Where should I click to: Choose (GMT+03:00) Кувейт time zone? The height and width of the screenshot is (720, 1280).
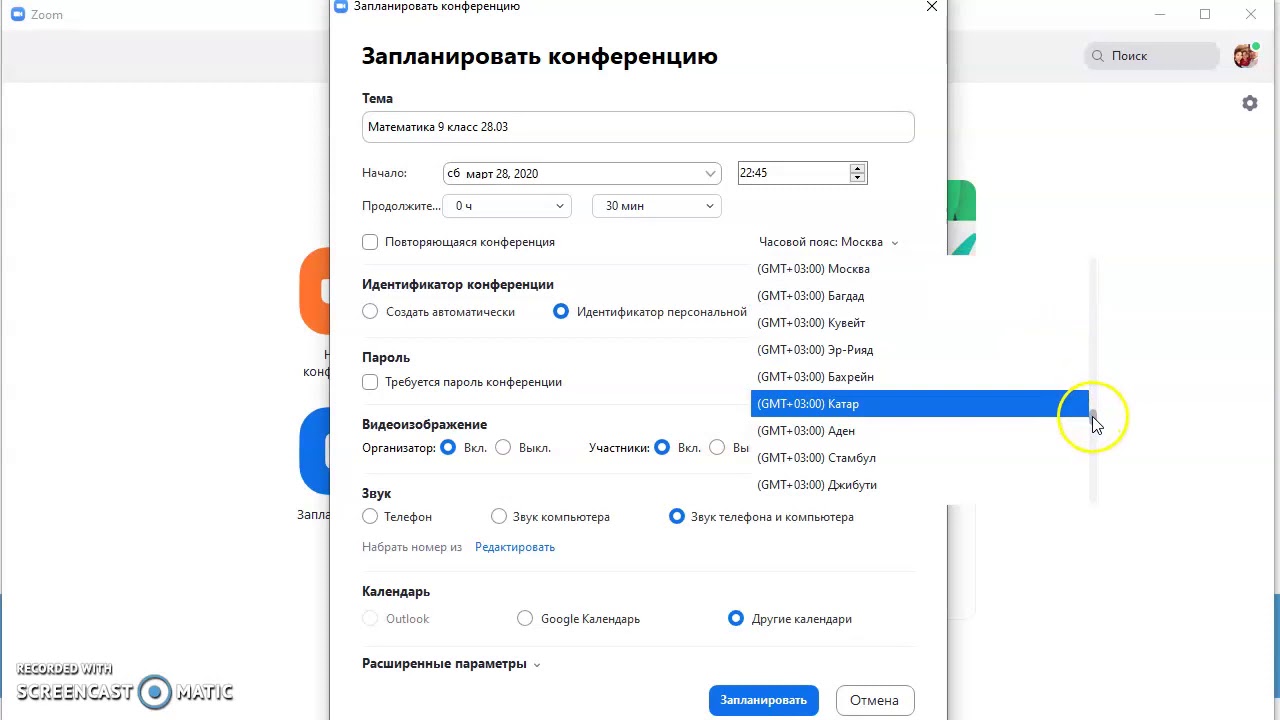click(919, 323)
